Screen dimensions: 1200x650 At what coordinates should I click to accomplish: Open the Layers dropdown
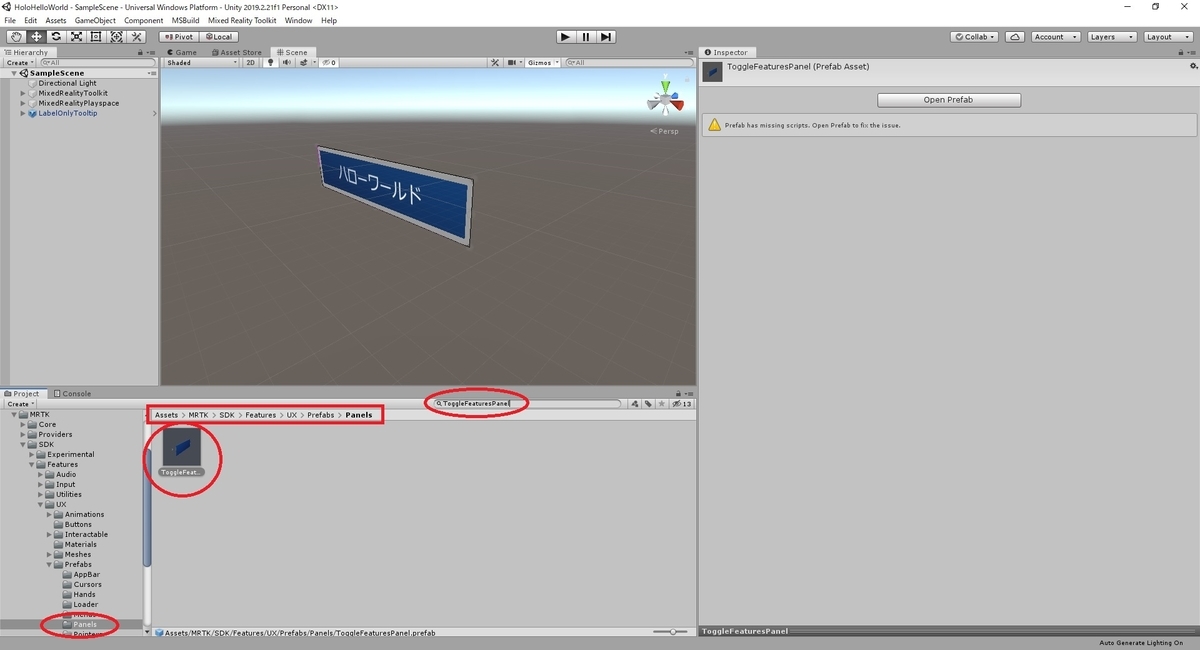pyautogui.click(x=1111, y=37)
